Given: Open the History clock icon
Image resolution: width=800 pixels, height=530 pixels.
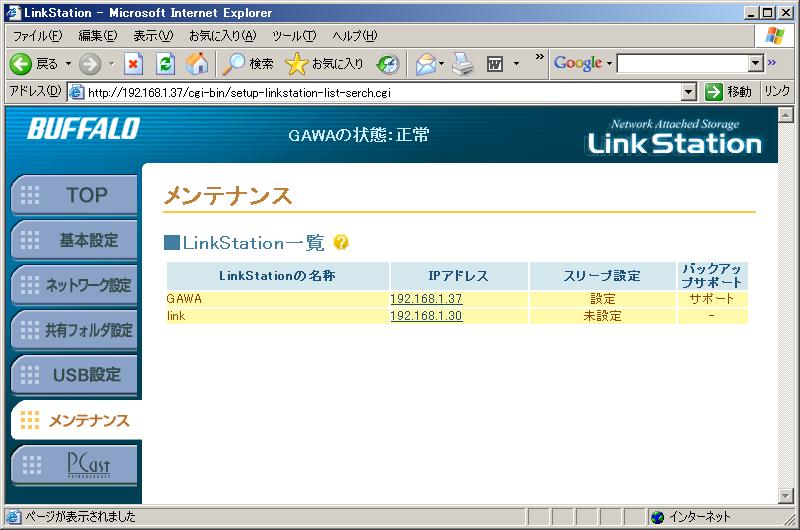Looking at the screenshot, I should tap(388, 64).
